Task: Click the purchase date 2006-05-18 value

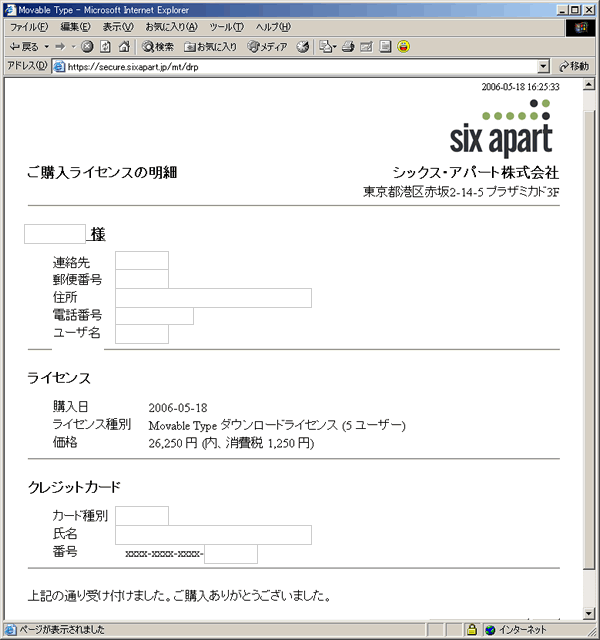Action: (x=178, y=408)
